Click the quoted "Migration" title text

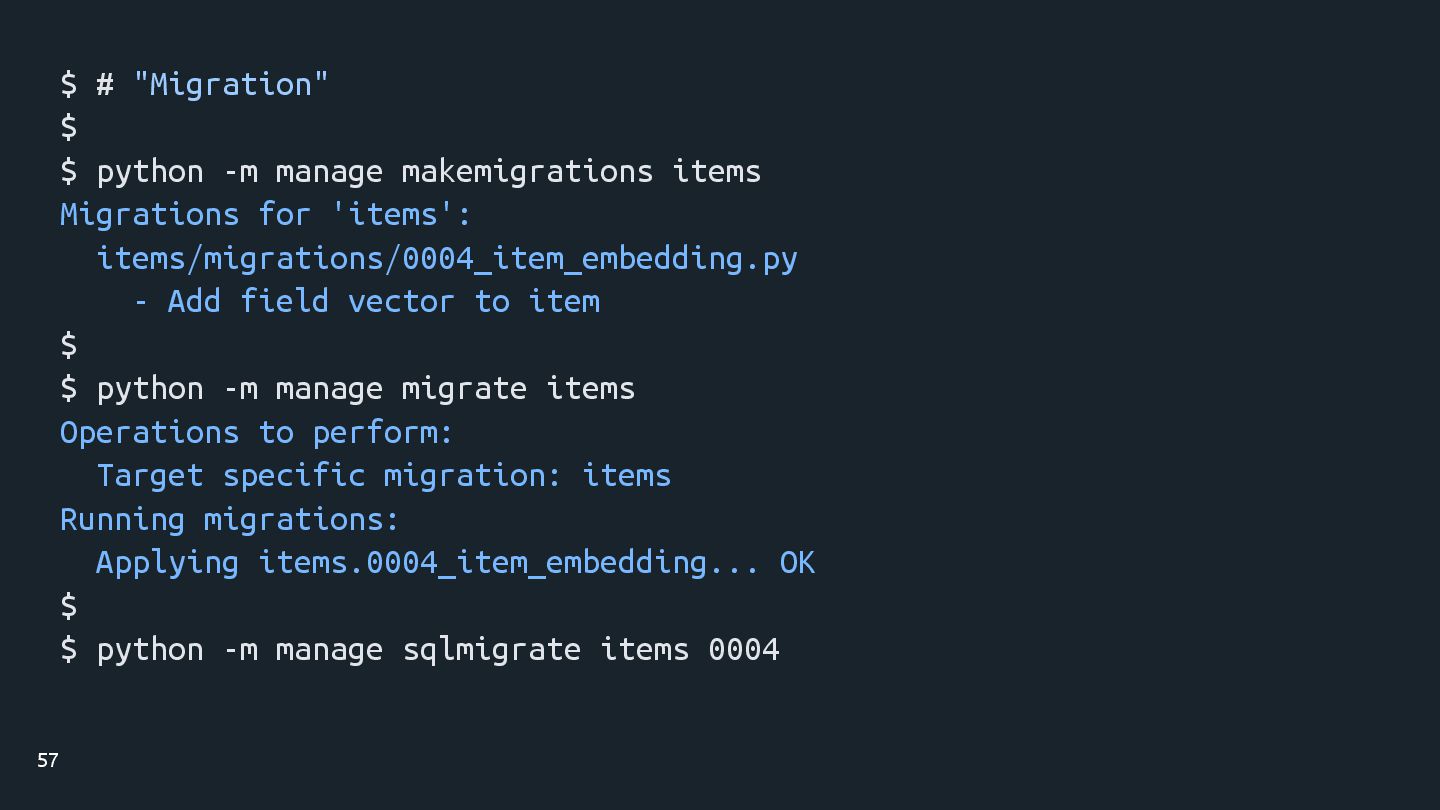point(230,85)
